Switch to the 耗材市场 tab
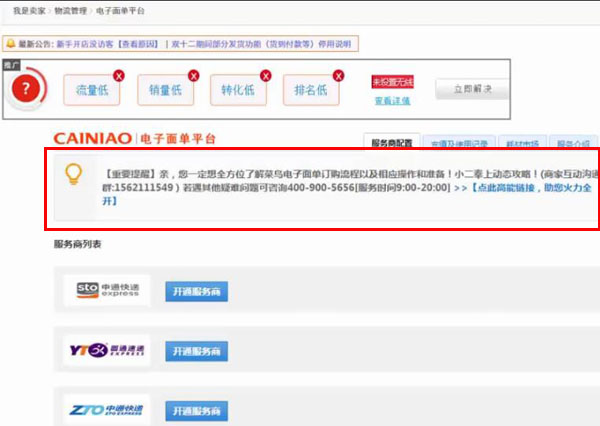 (522, 142)
